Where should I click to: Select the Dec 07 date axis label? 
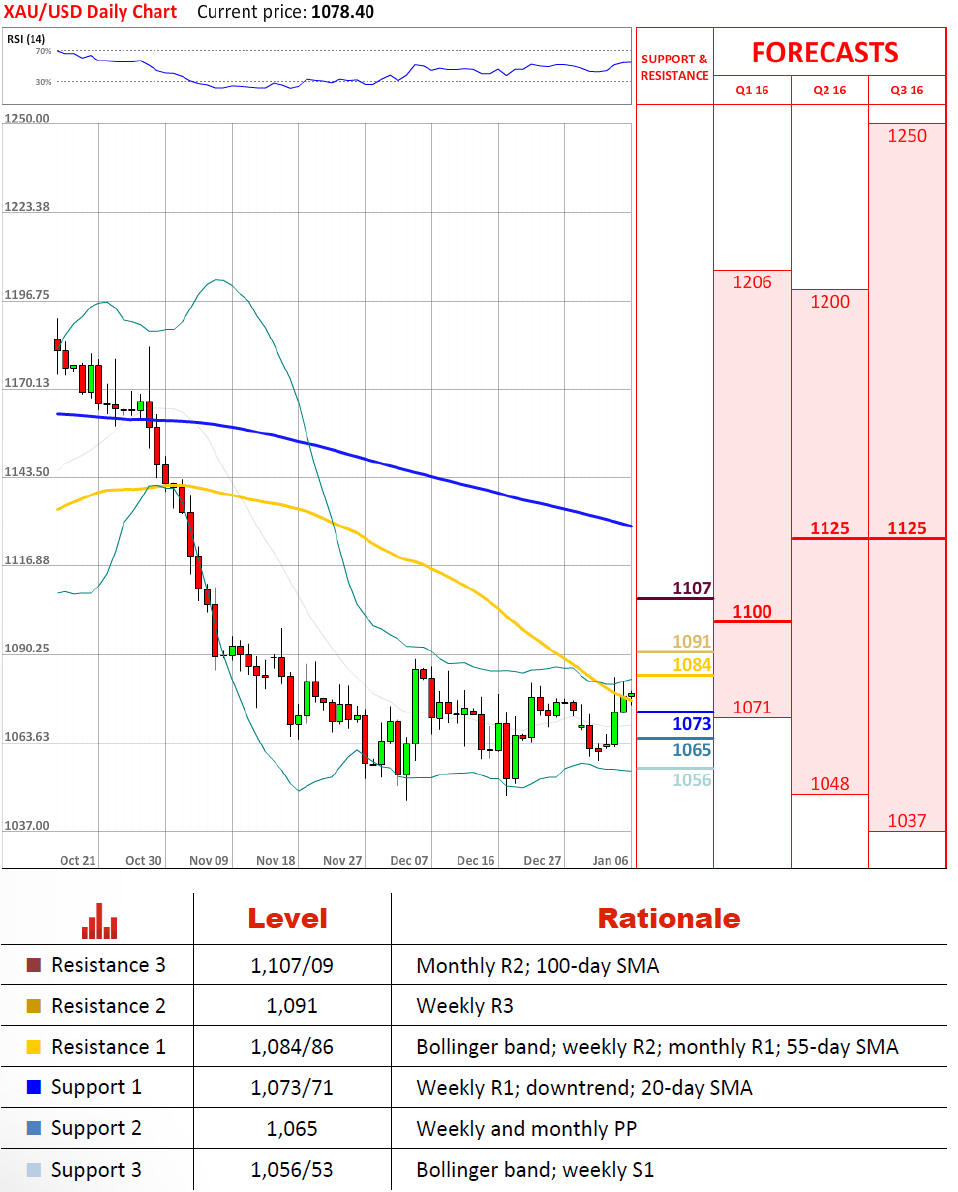click(409, 860)
